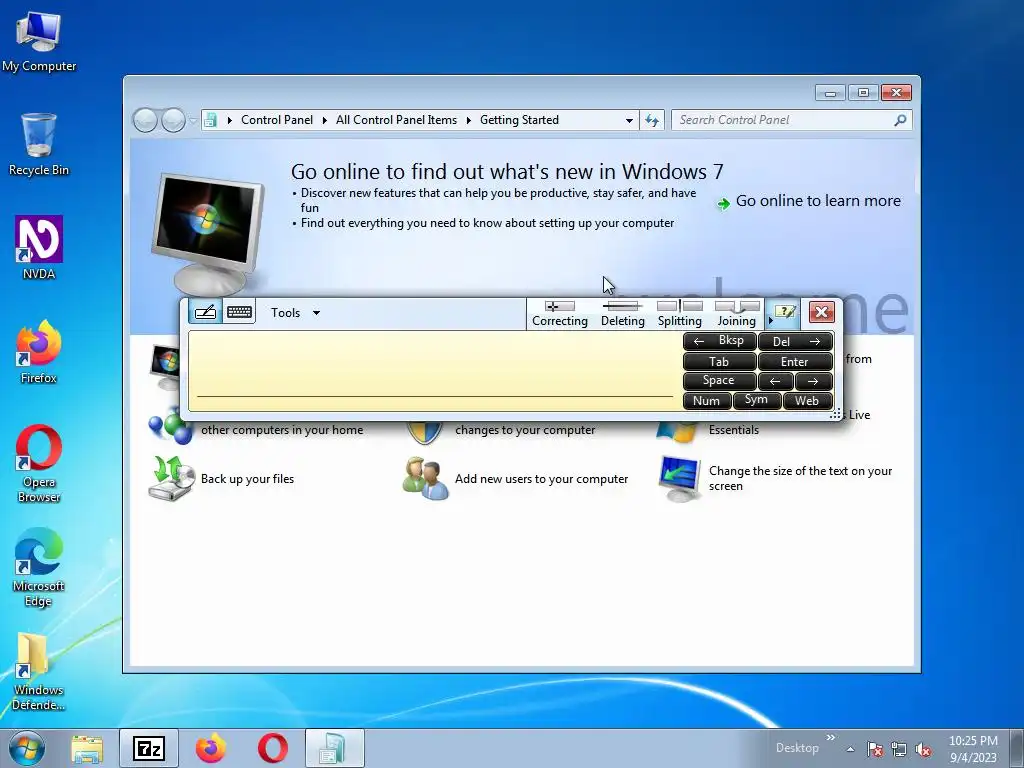Expand arrow before Control Panel breadcrumb
This screenshot has height=768, width=1024.
click(x=229, y=120)
